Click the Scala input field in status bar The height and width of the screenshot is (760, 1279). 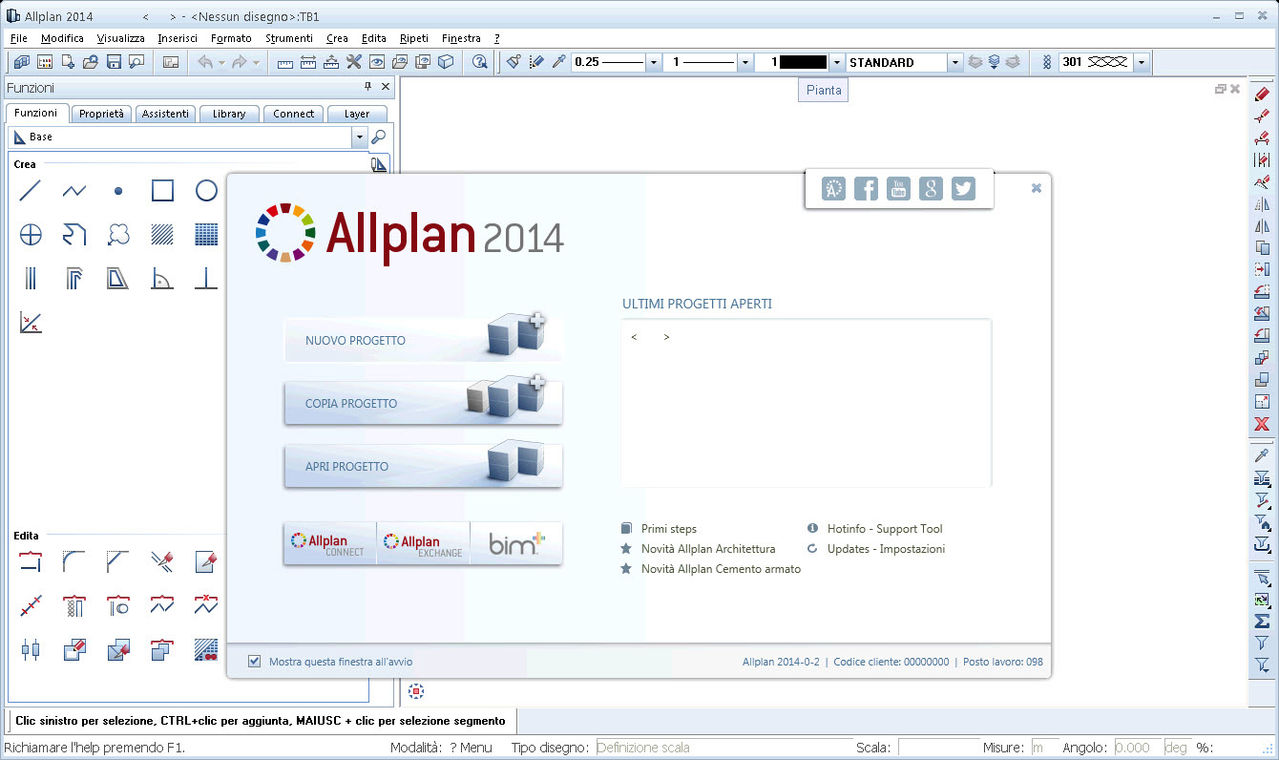[938, 748]
